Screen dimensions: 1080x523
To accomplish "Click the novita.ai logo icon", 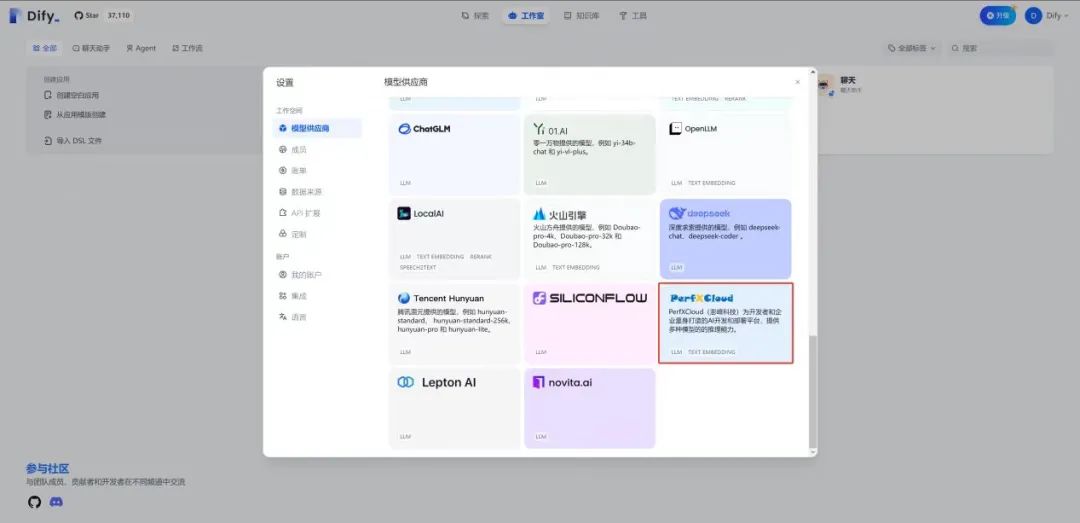I will point(539,382).
